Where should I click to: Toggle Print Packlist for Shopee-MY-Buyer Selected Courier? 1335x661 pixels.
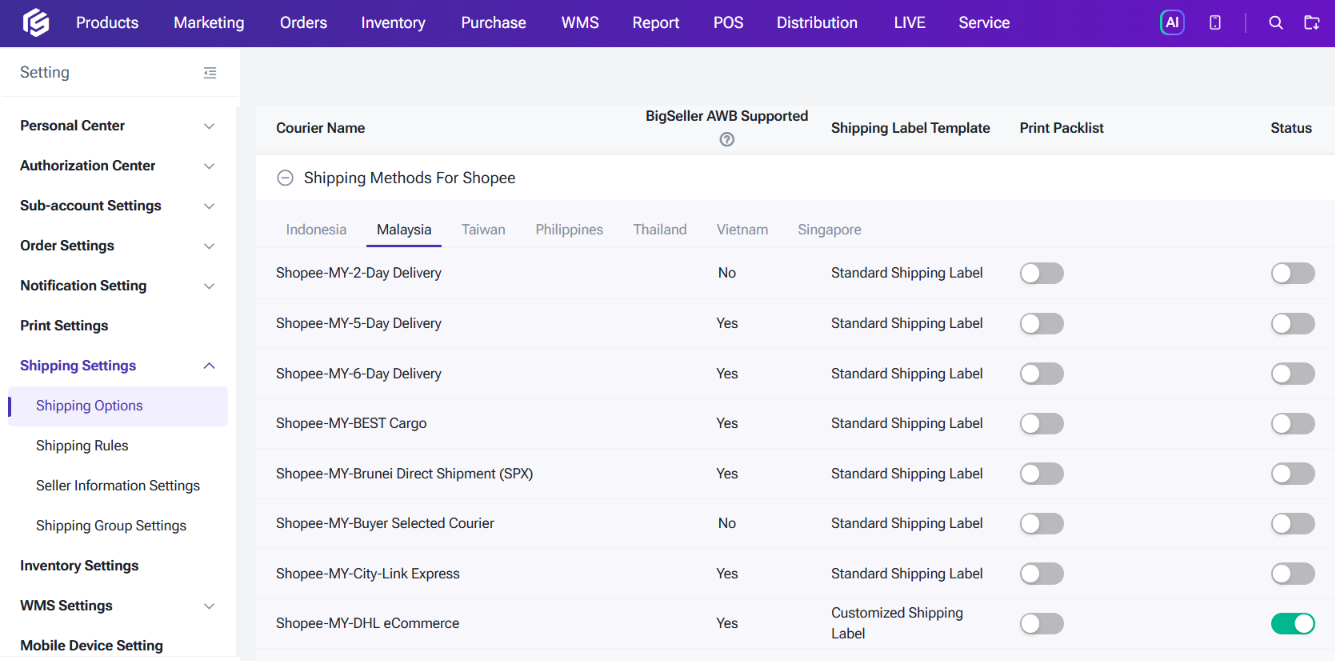(x=1042, y=523)
